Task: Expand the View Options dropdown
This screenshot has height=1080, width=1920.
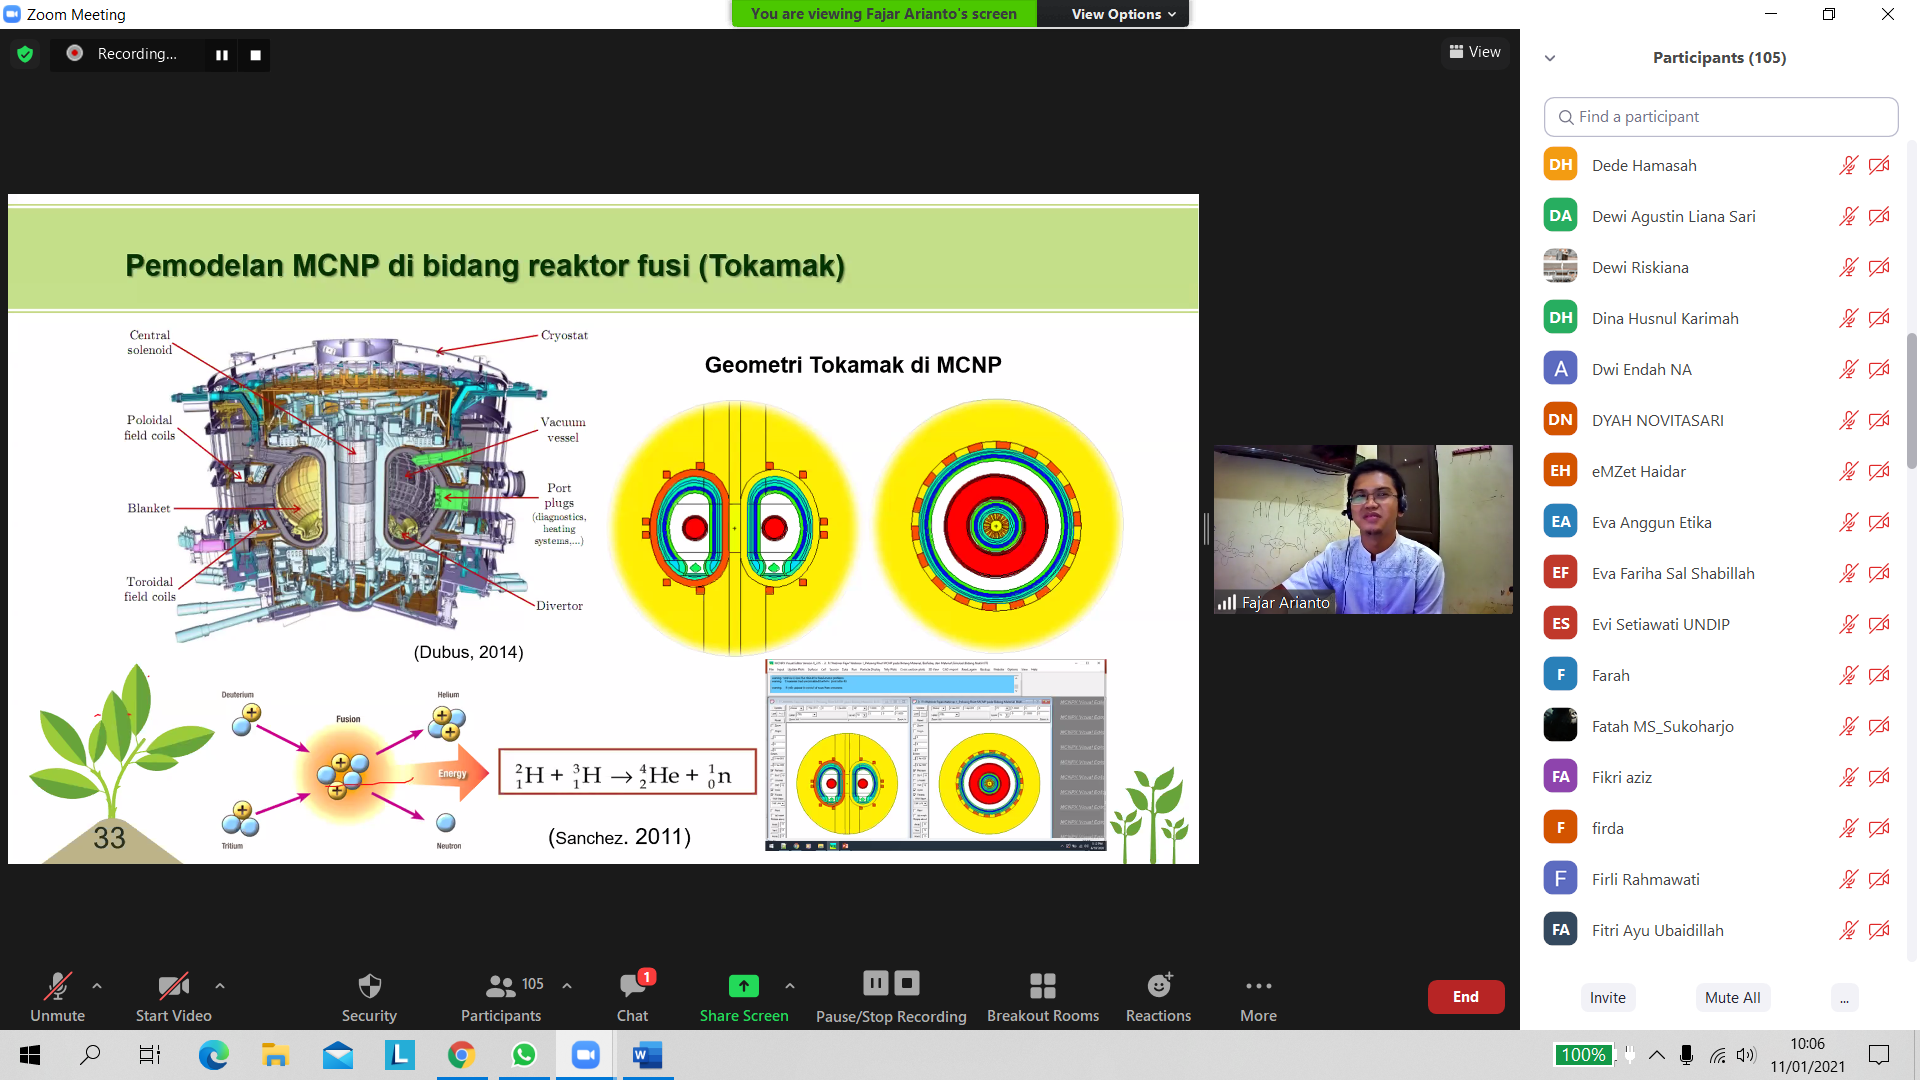Action: [1123, 14]
